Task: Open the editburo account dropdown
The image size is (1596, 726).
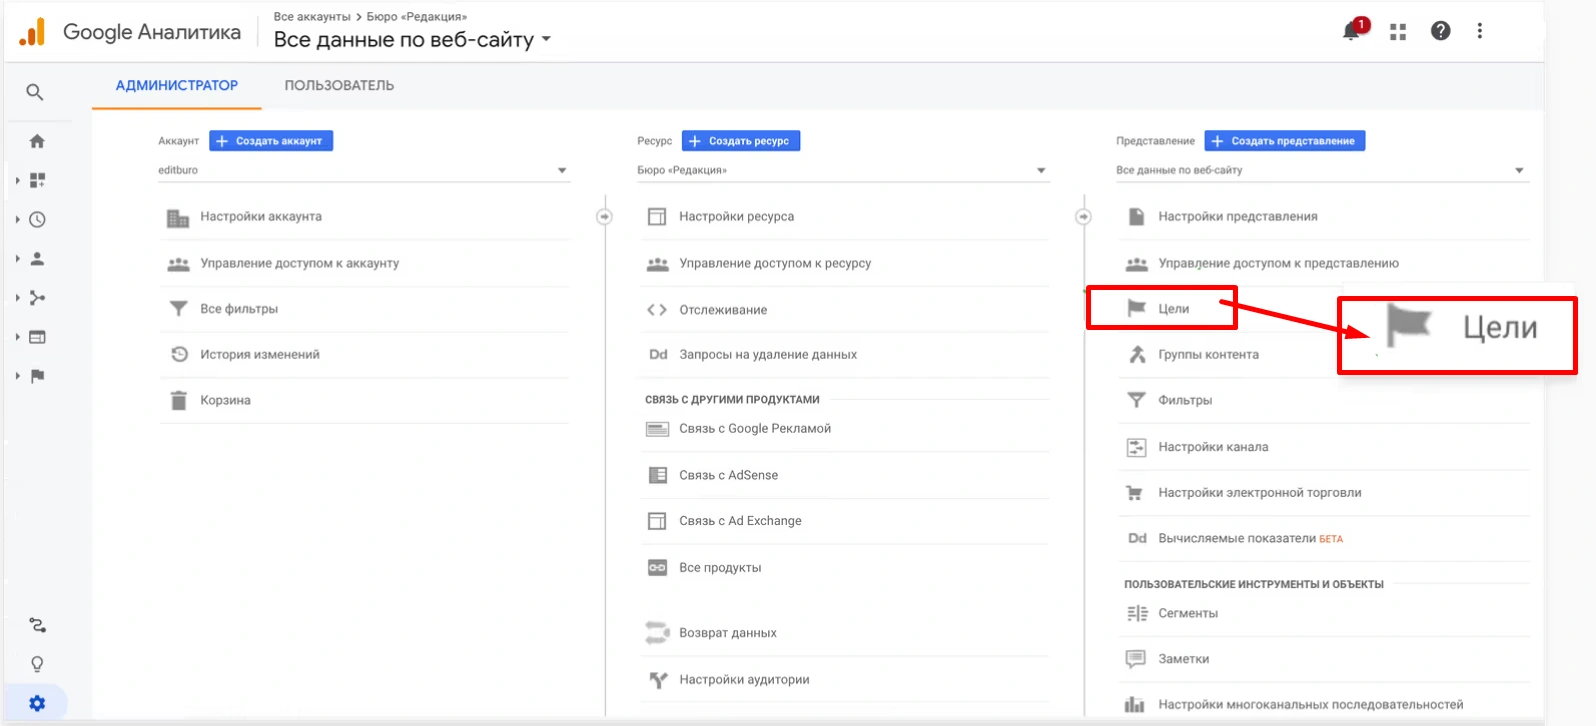Action: tap(362, 170)
